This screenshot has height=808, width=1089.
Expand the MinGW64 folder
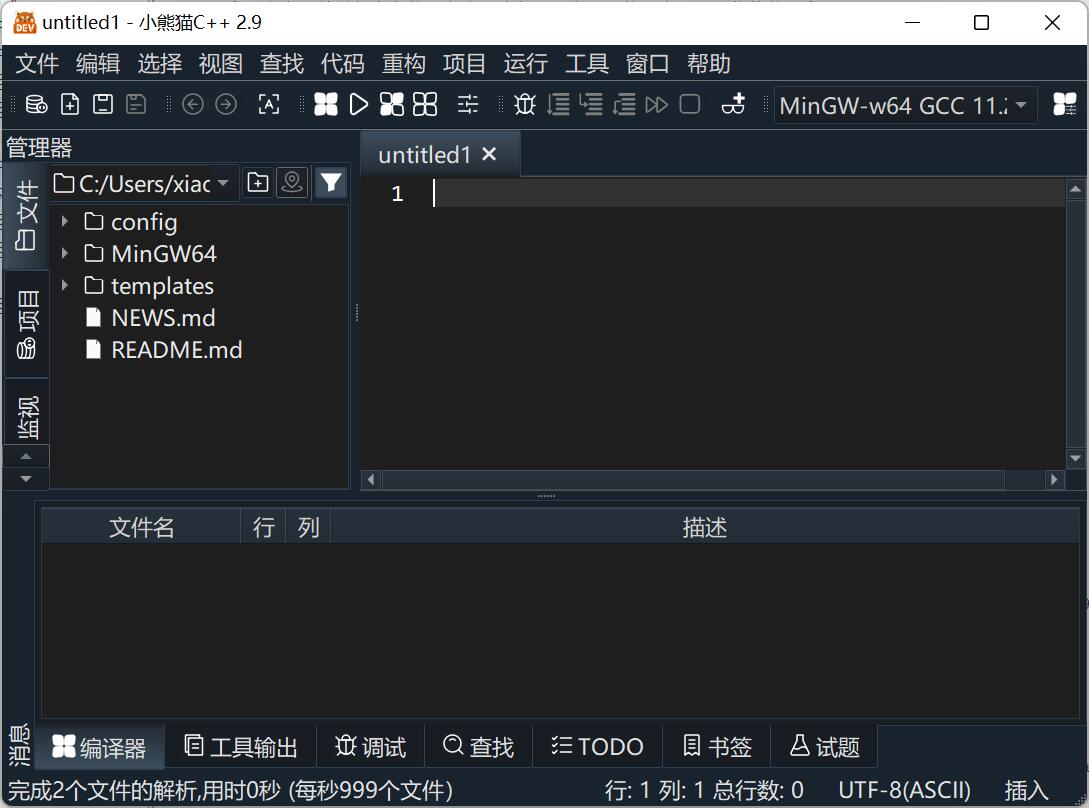click(x=65, y=253)
